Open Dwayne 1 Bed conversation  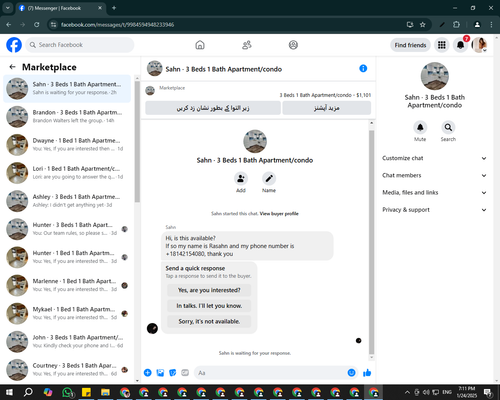(67, 145)
